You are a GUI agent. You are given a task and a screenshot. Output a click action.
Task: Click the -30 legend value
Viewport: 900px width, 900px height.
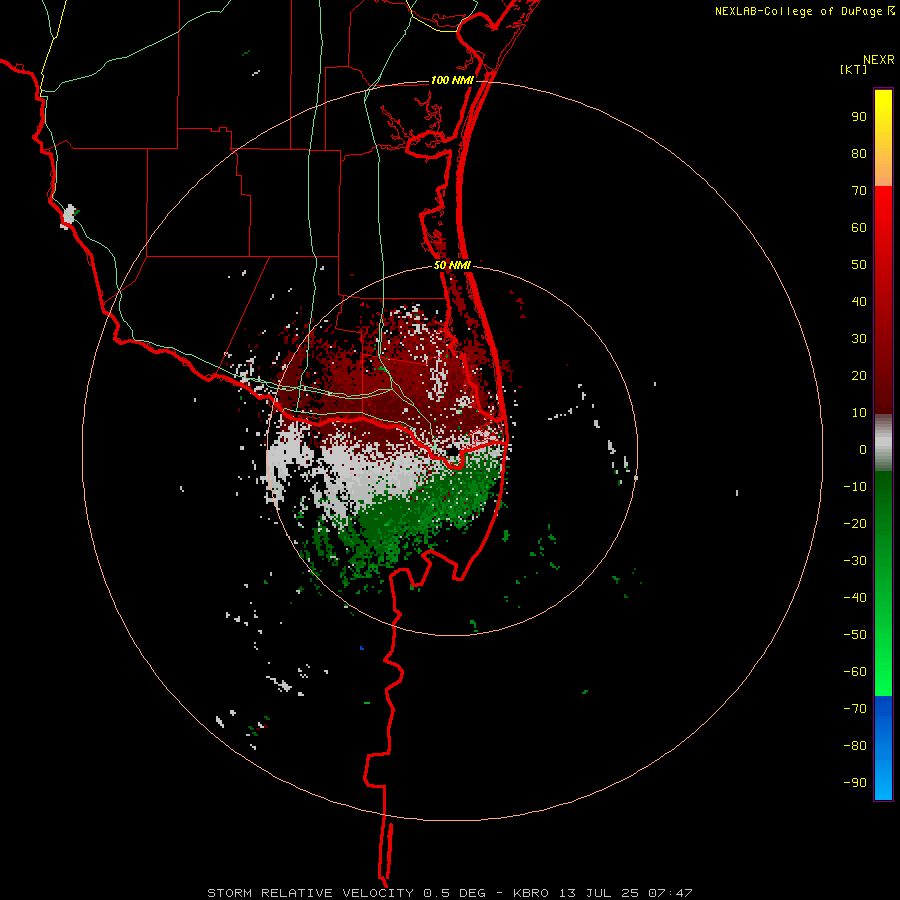point(855,561)
